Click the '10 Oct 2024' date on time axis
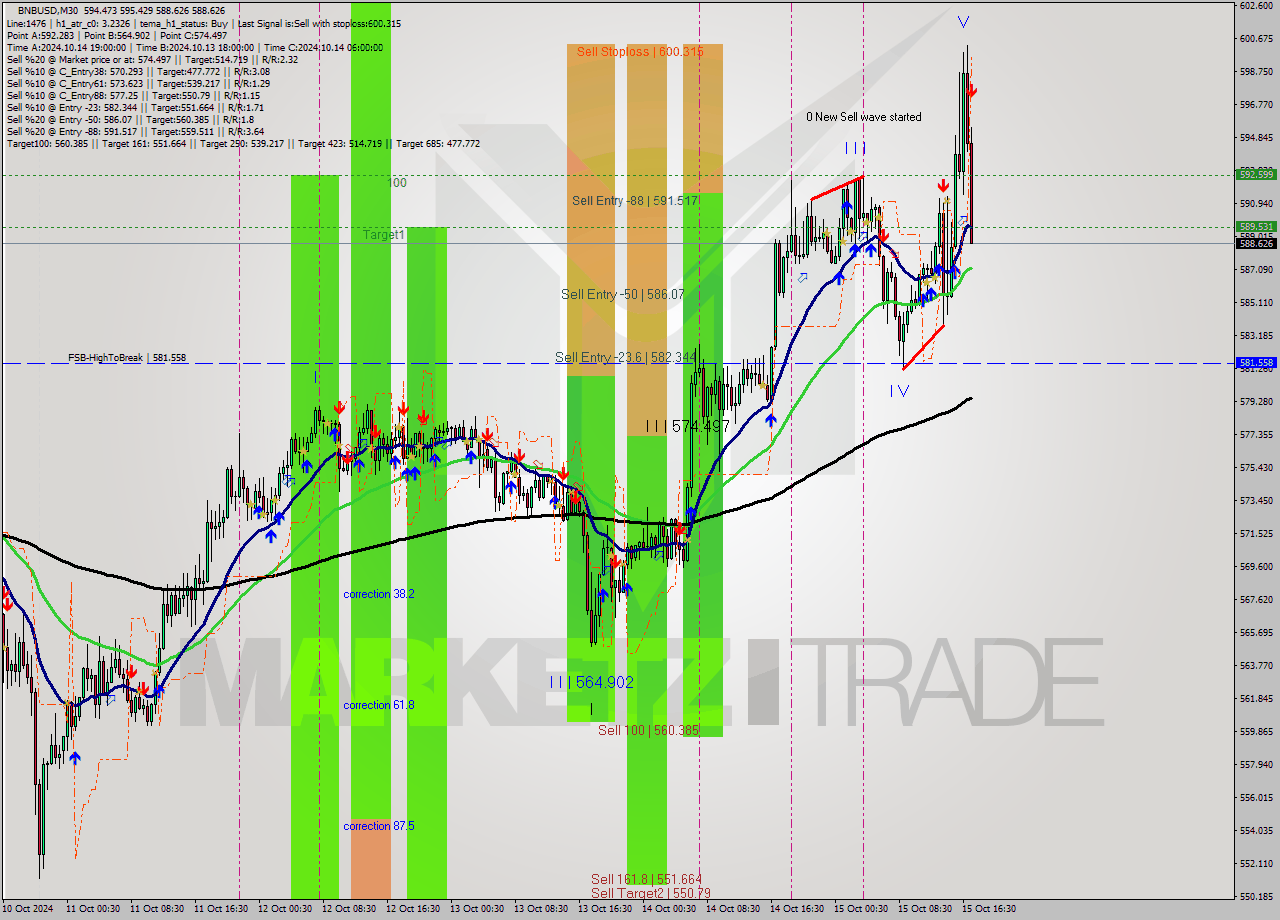 [27, 909]
